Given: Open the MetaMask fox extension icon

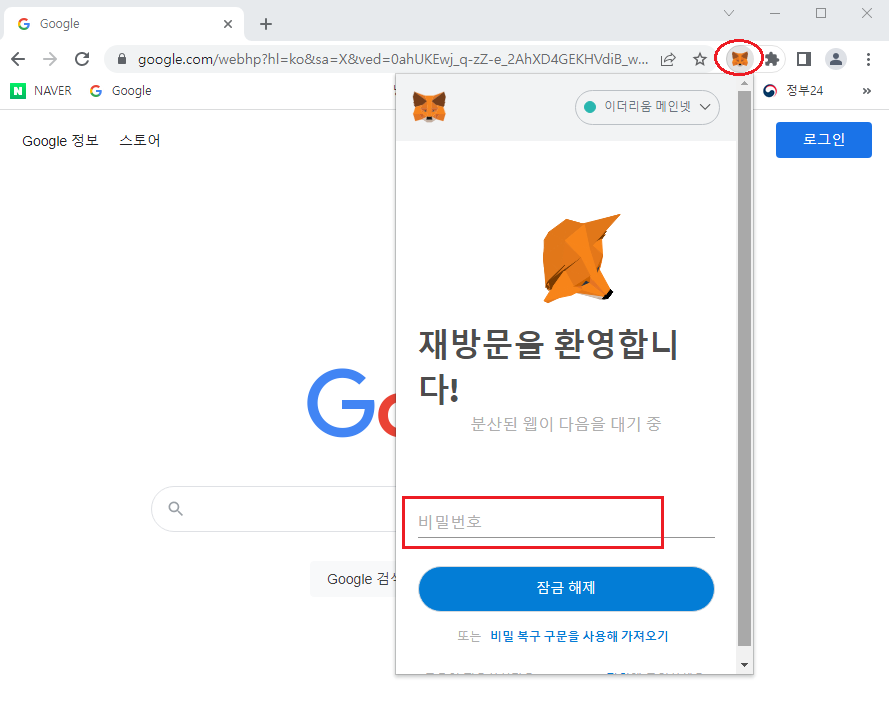Looking at the screenshot, I should [x=739, y=58].
